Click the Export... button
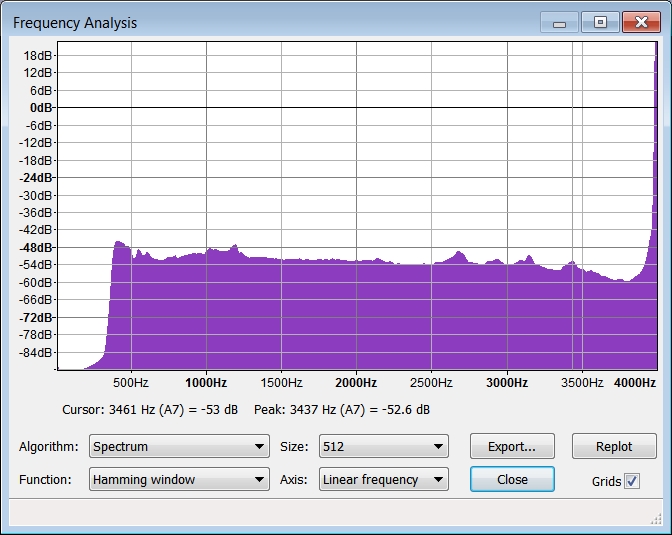This screenshot has height=535, width=672. tap(512, 447)
